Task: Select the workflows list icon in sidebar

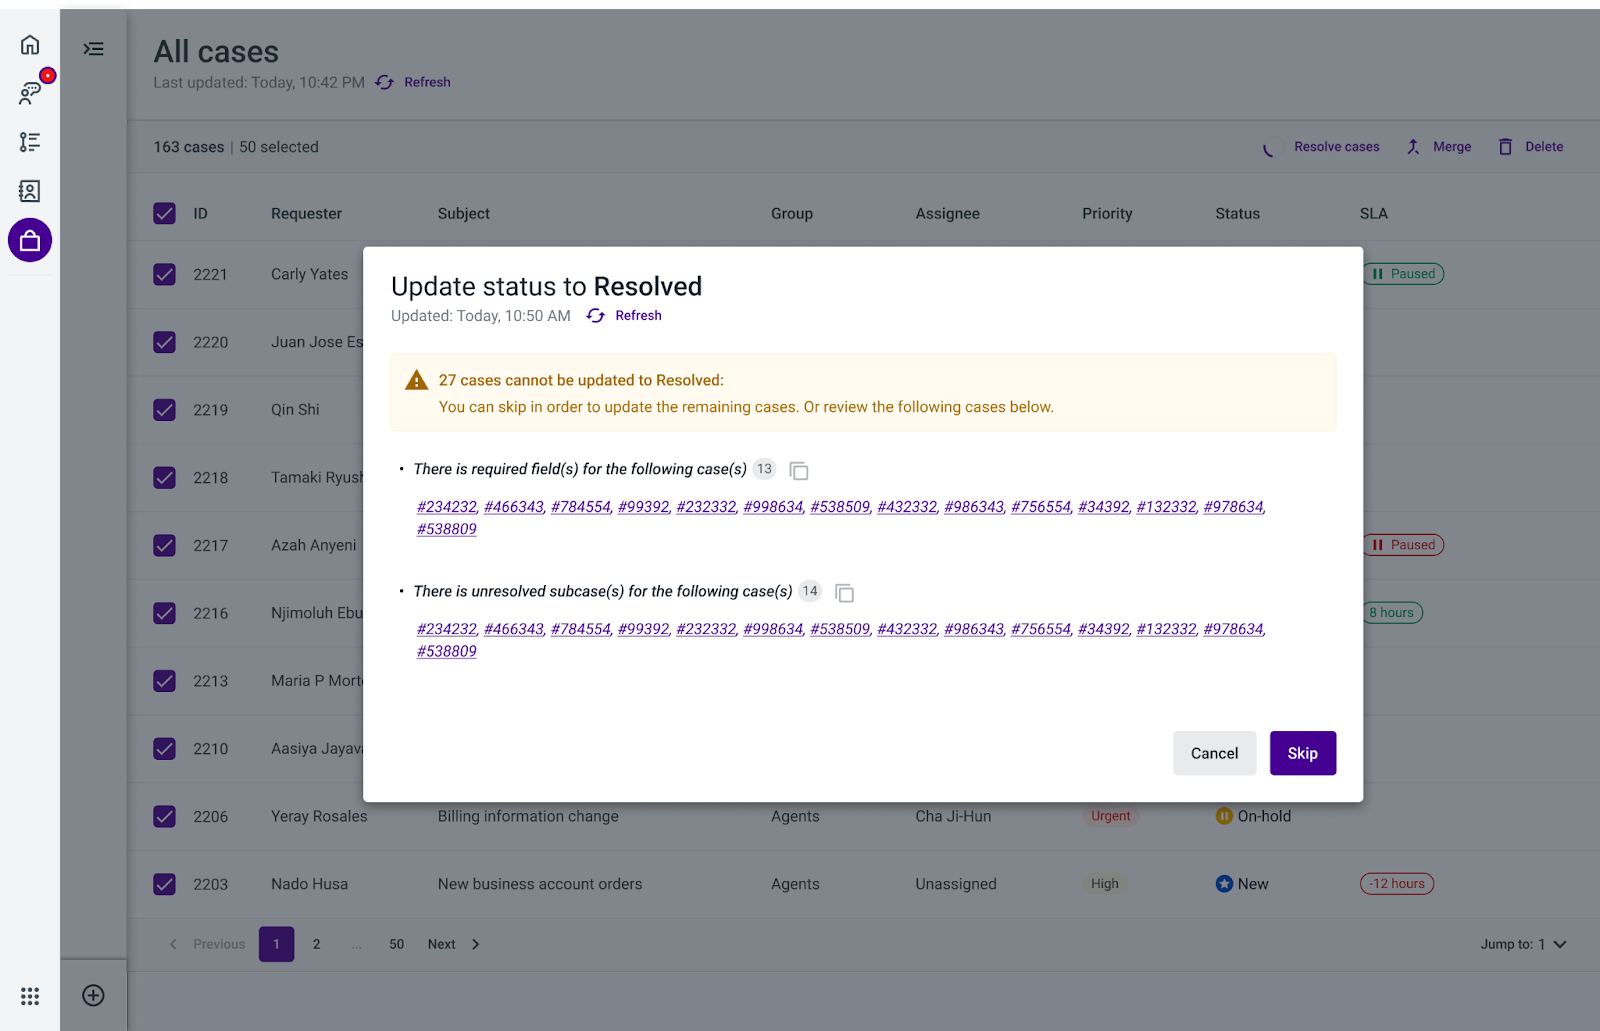Action: (x=29, y=142)
